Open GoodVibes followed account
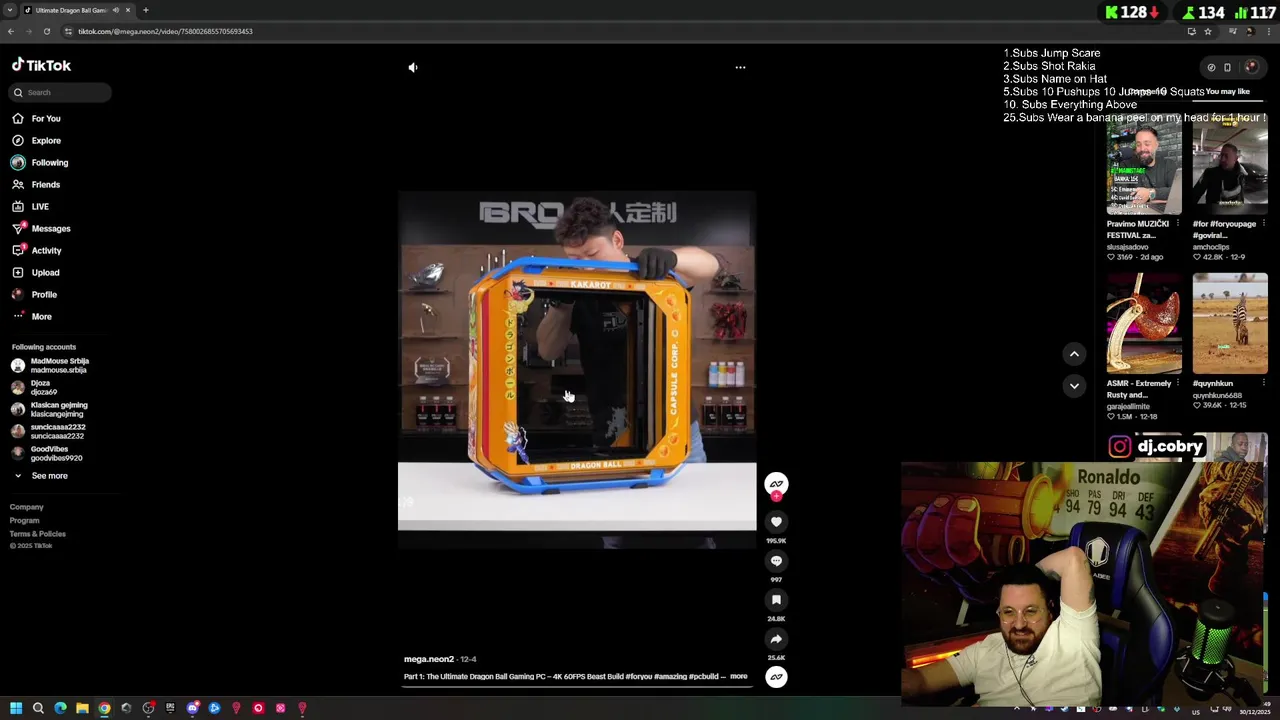1280x720 pixels. (x=48, y=453)
